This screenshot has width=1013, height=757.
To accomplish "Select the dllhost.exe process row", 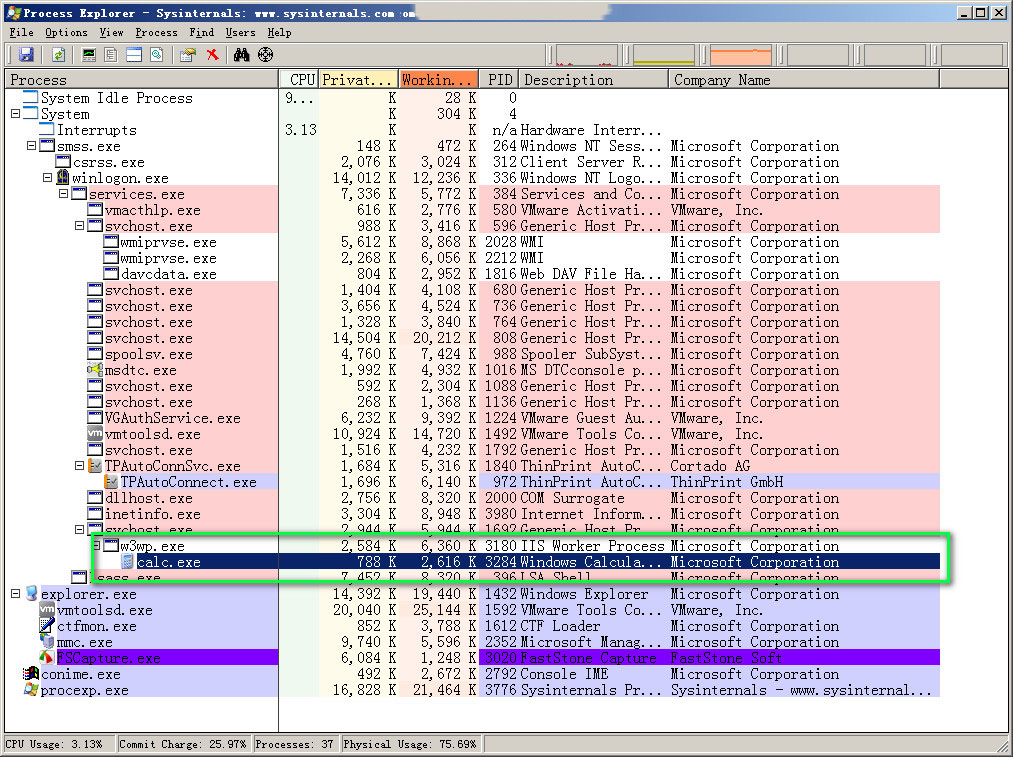I will (473, 498).
